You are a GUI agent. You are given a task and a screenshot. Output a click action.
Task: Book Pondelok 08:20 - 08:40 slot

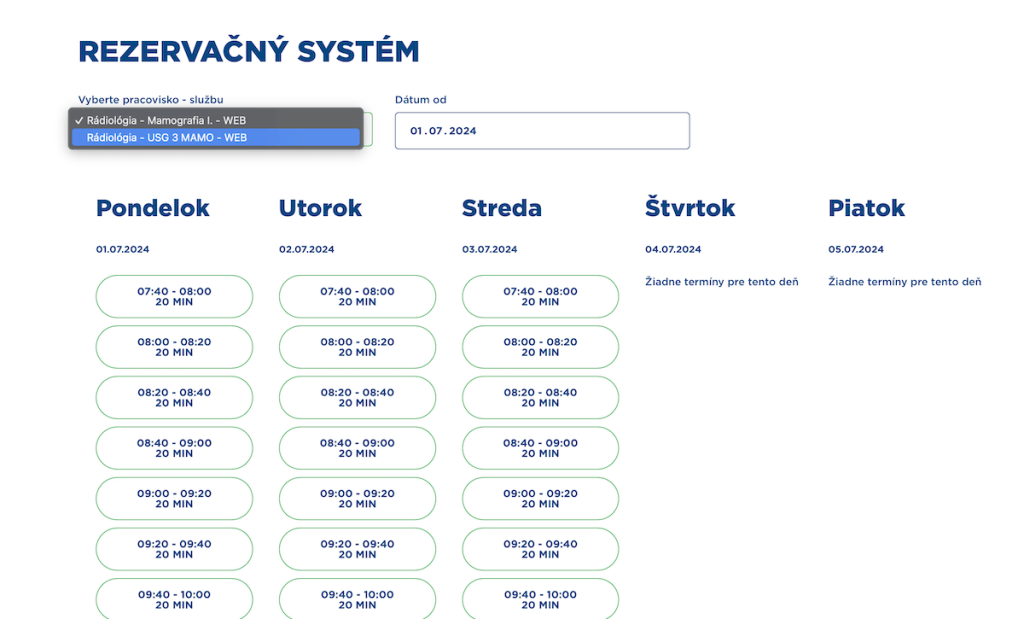174,398
